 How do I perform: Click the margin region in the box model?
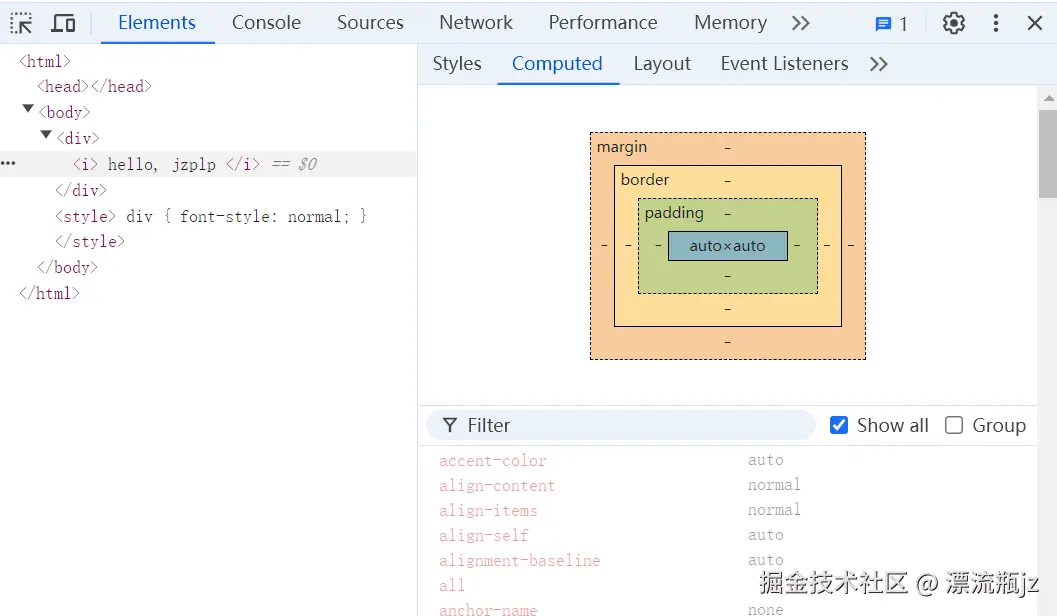[x=622, y=146]
